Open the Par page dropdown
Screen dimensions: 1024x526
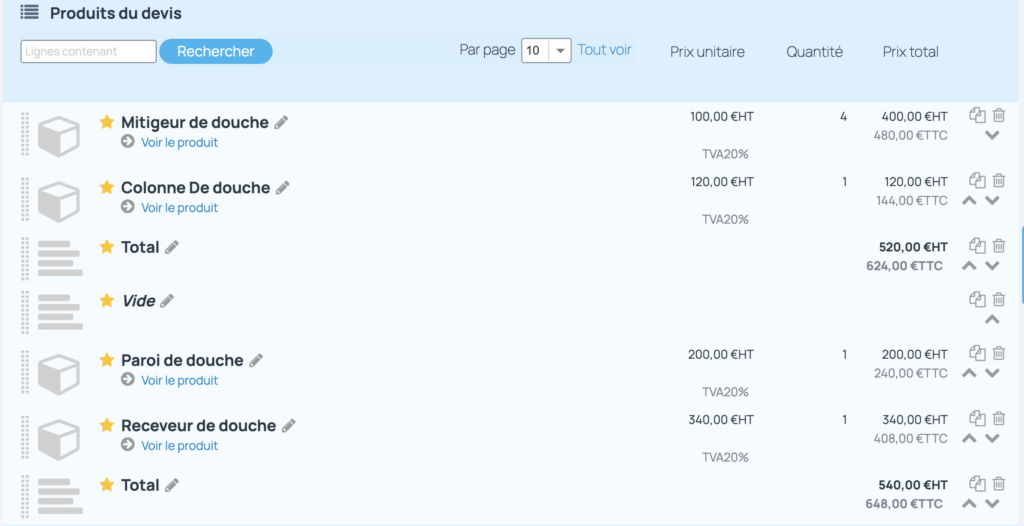click(x=546, y=51)
